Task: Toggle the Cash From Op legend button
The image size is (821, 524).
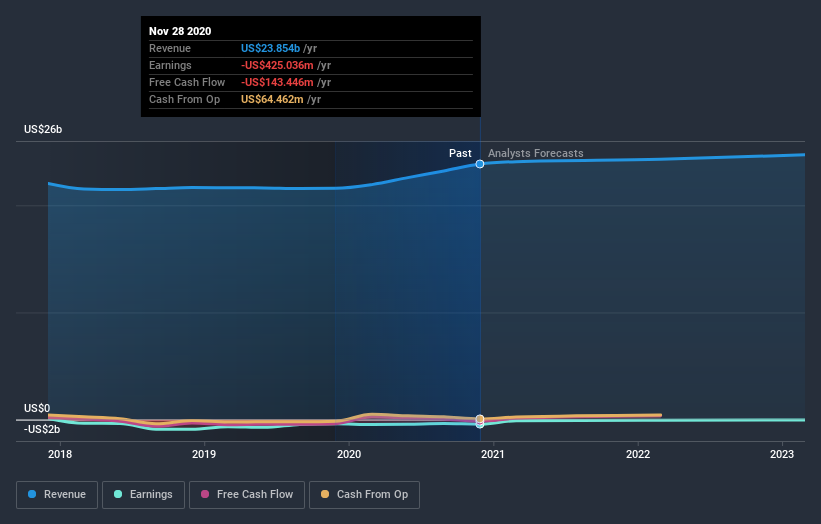Action: pos(364,495)
